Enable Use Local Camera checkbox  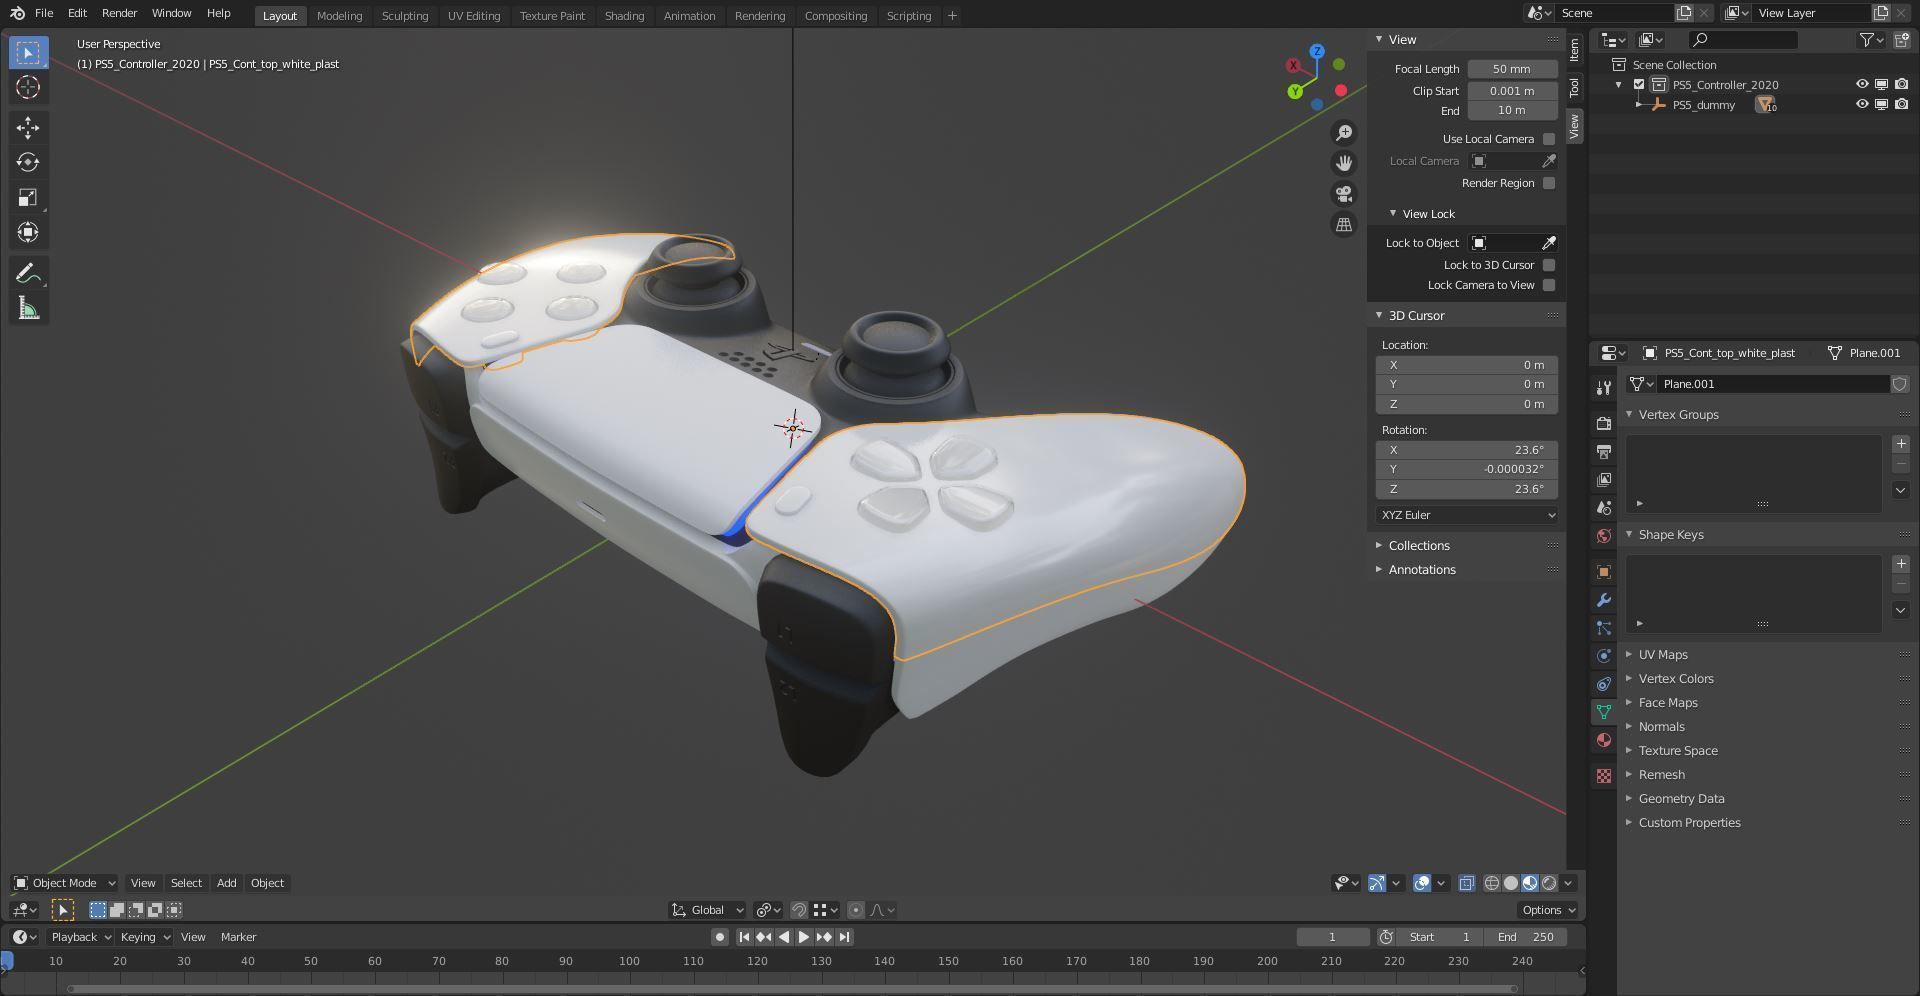click(1549, 139)
